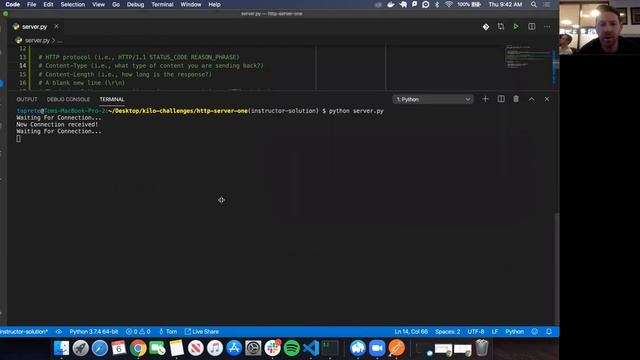
Task: Click the 'python server.py' command in terminal
Action: [x=356, y=111]
